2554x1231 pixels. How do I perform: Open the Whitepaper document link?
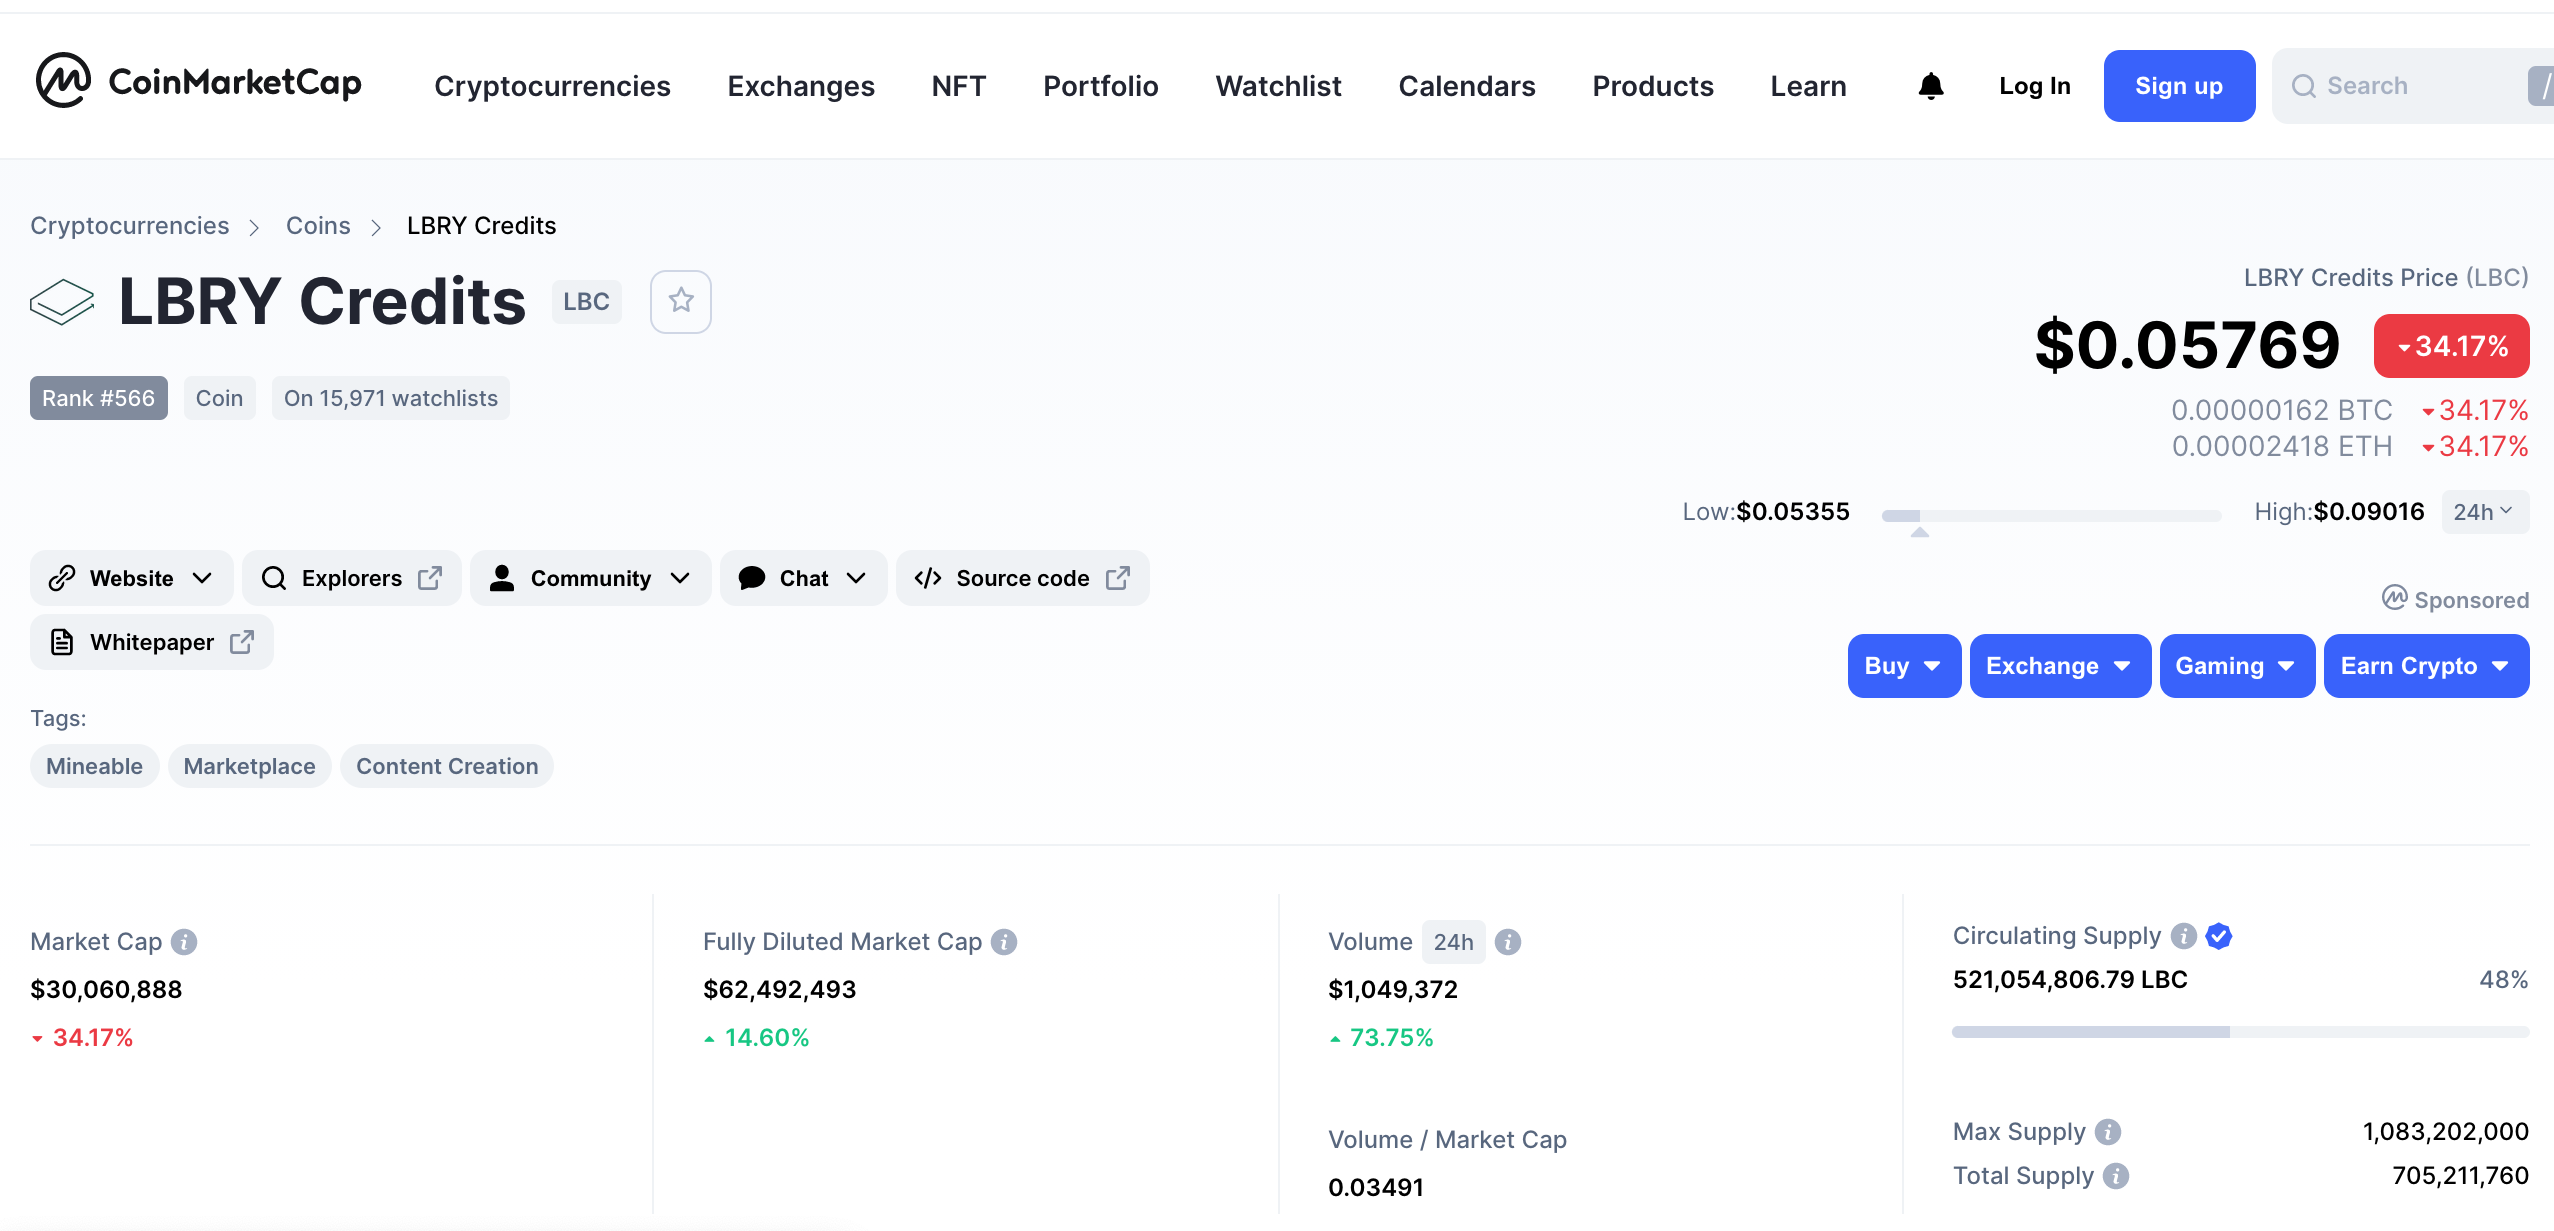point(150,641)
